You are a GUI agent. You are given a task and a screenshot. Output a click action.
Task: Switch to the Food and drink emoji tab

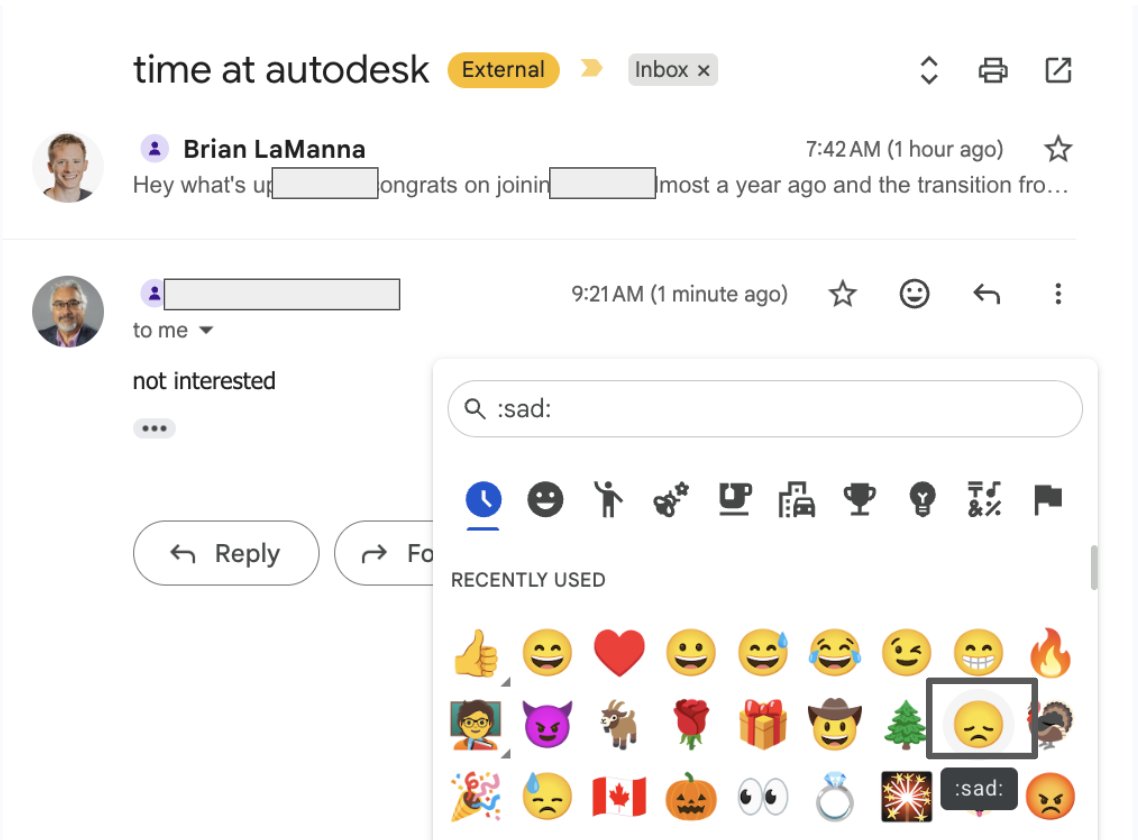(734, 499)
